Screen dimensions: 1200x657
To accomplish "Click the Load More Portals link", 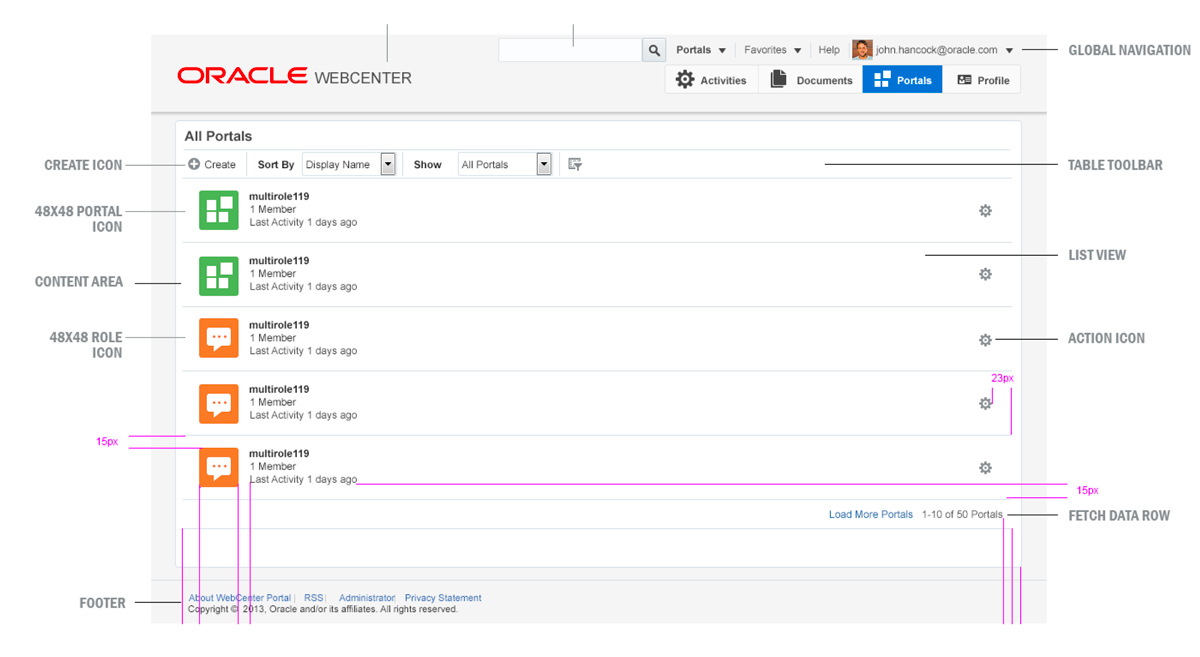I will click(x=870, y=514).
